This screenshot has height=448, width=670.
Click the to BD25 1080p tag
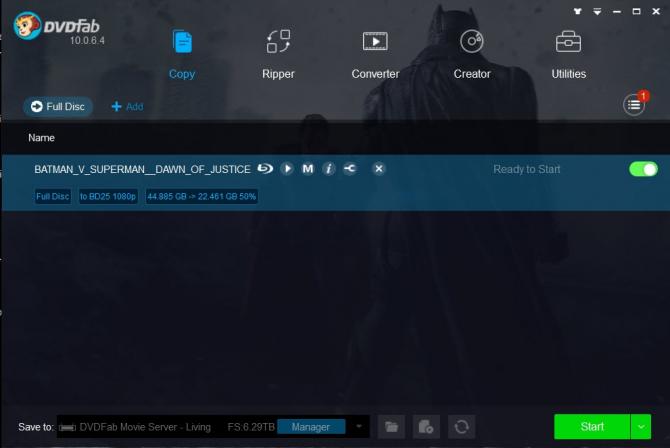click(x=108, y=197)
